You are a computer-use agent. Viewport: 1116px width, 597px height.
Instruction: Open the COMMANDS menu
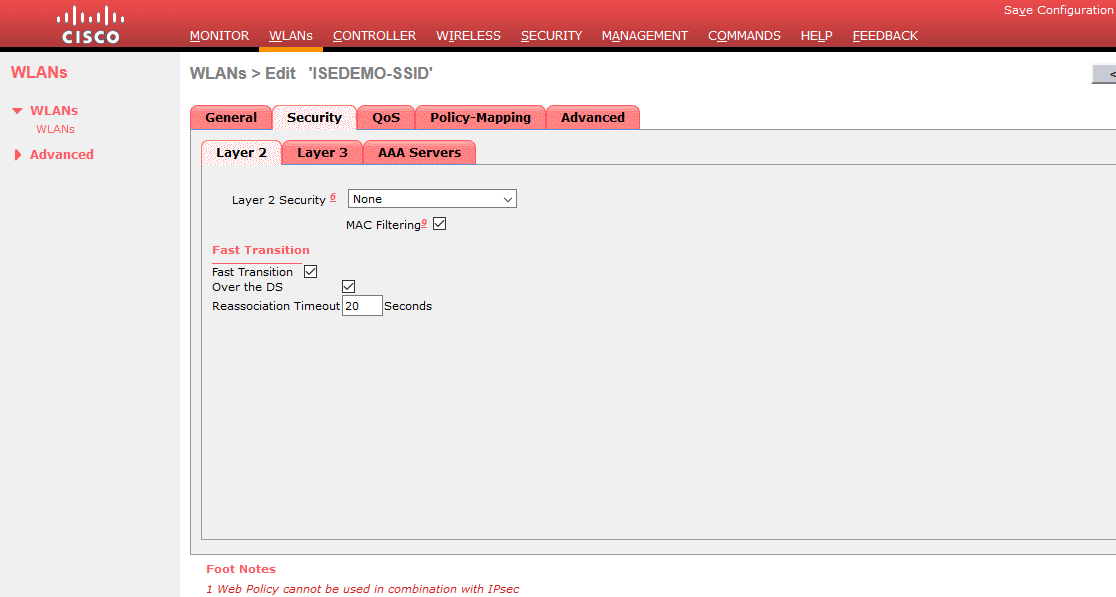tap(744, 36)
